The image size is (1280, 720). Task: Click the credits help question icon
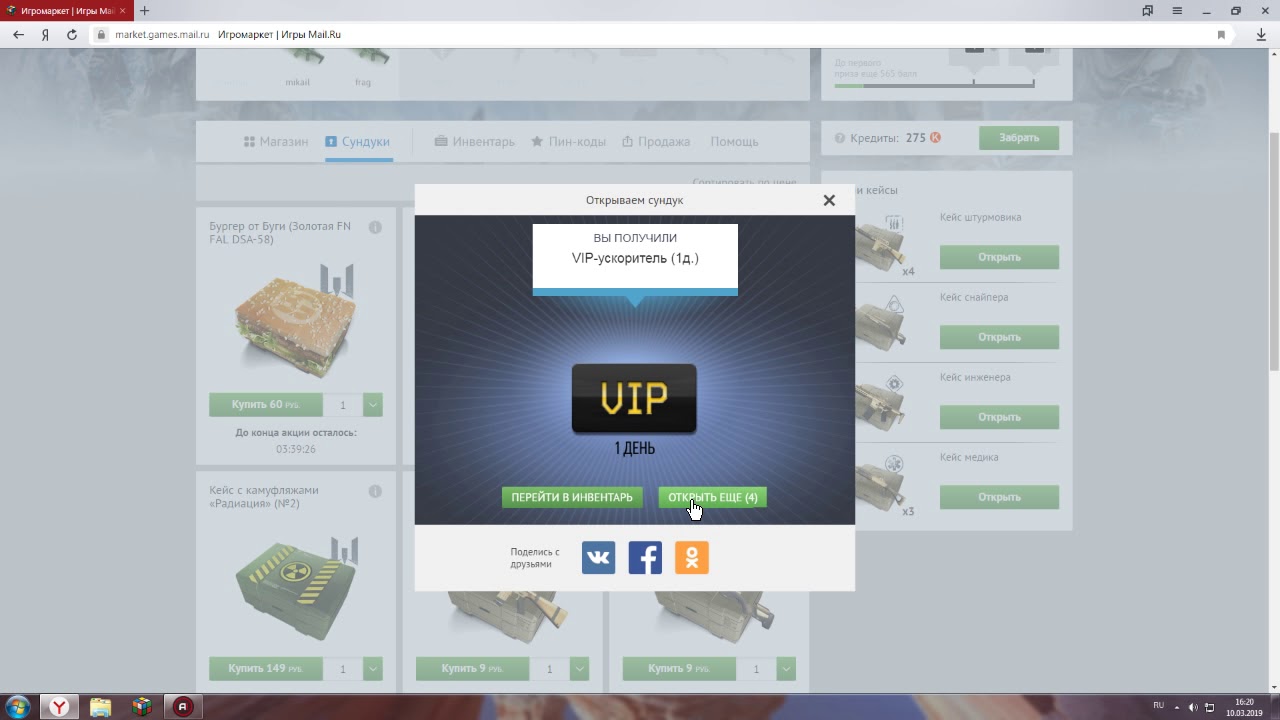coord(840,138)
